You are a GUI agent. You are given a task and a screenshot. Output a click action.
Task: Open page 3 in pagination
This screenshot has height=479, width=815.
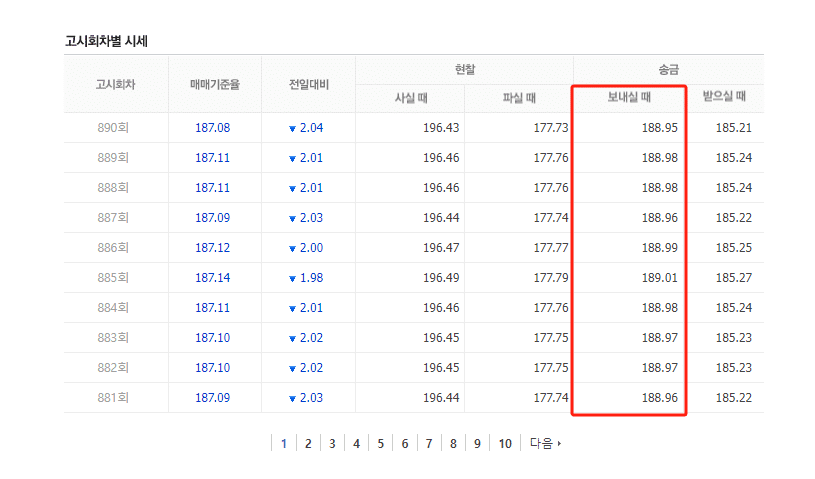[x=332, y=443]
